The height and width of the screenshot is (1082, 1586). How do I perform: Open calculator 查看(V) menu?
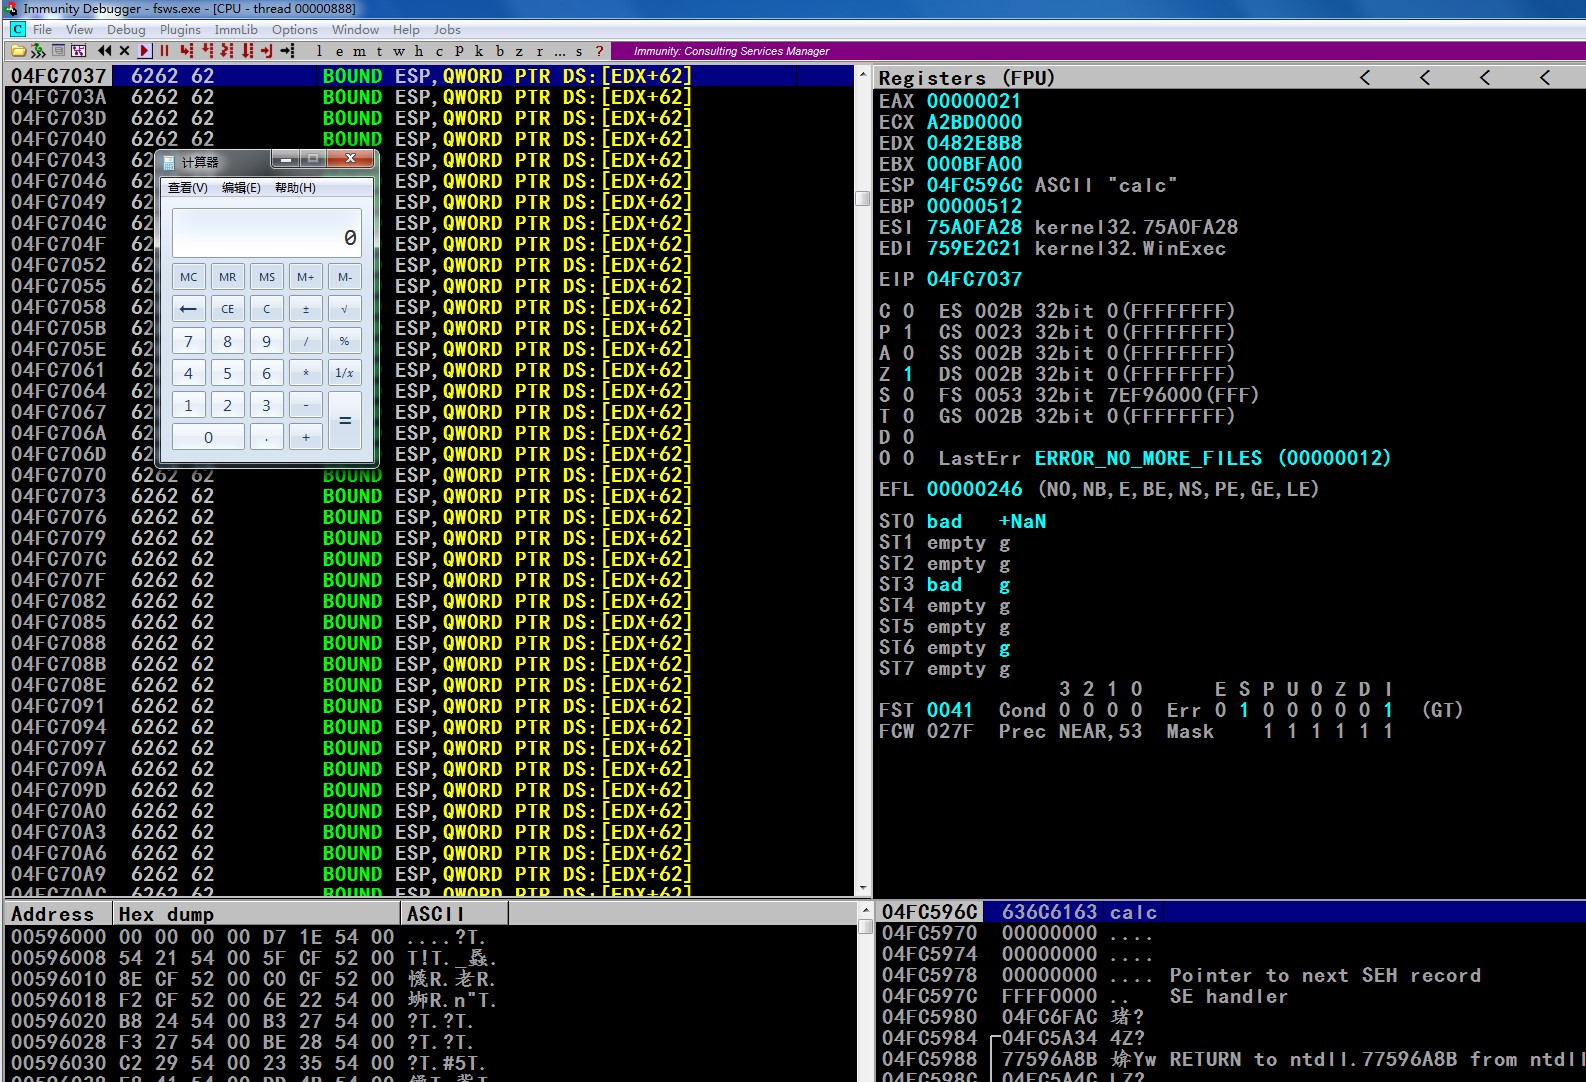click(x=187, y=188)
